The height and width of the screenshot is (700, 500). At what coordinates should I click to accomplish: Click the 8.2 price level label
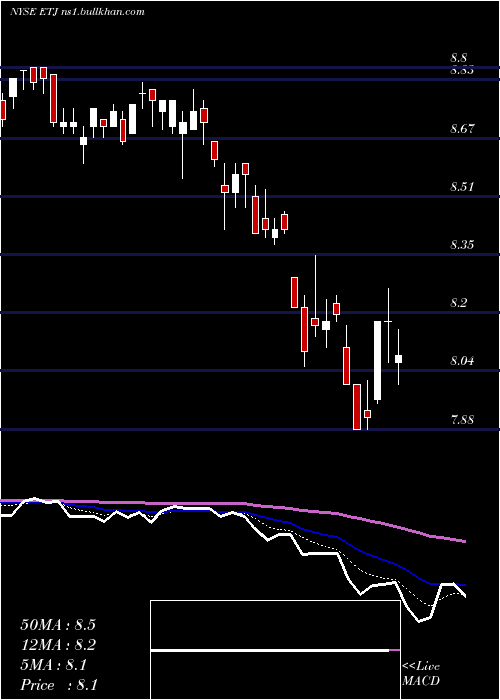[x=459, y=303]
